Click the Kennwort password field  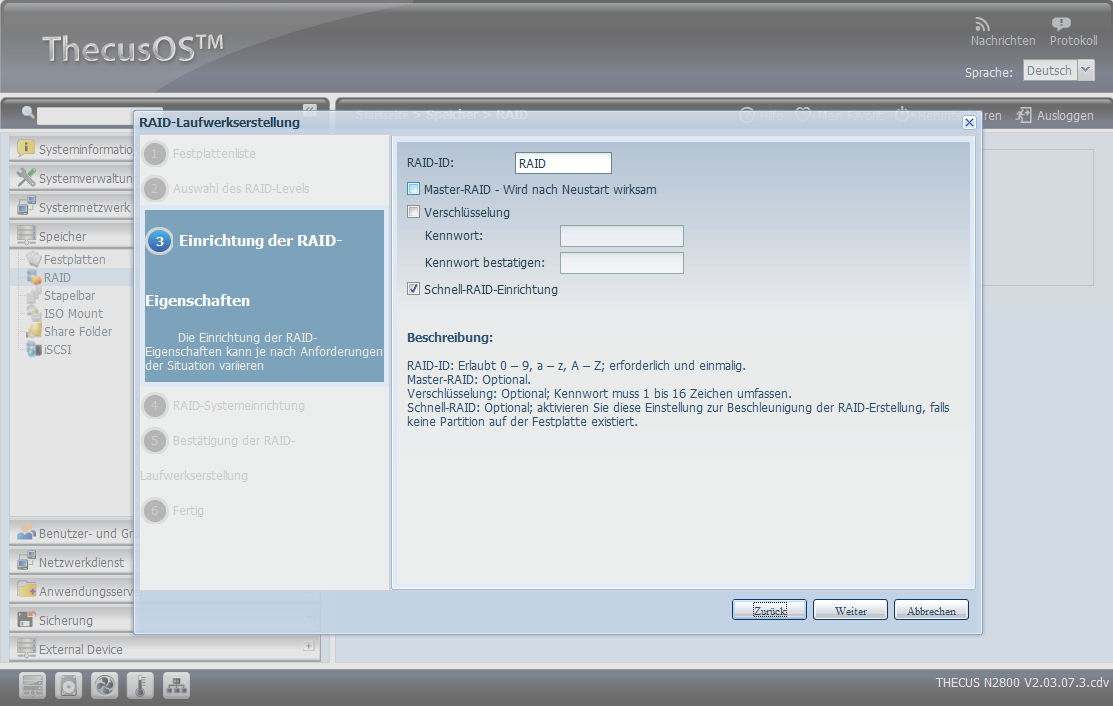pyautogui.click(x=622, y=236)
